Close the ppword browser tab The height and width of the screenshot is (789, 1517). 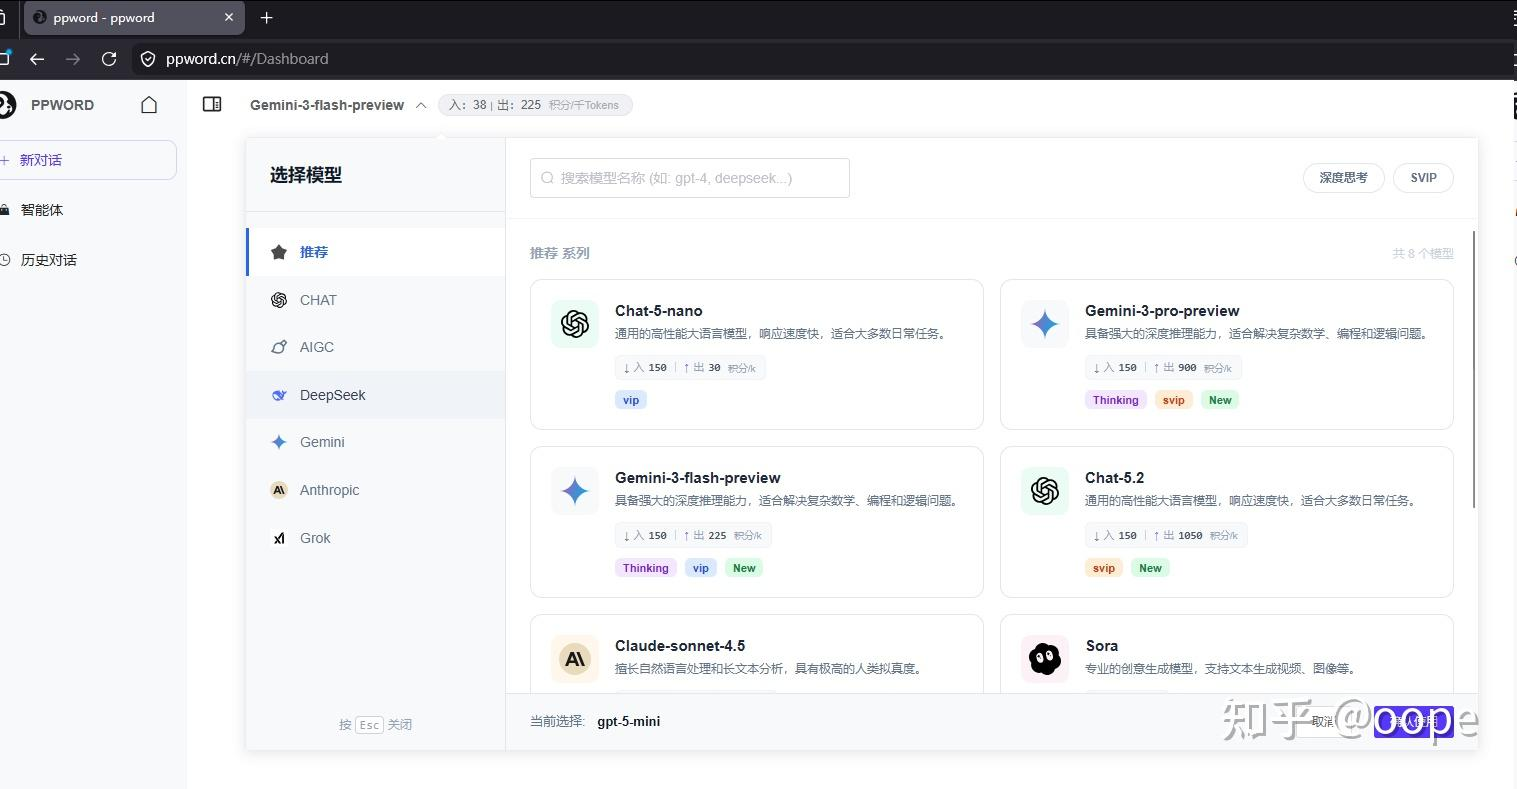point(229,18)
